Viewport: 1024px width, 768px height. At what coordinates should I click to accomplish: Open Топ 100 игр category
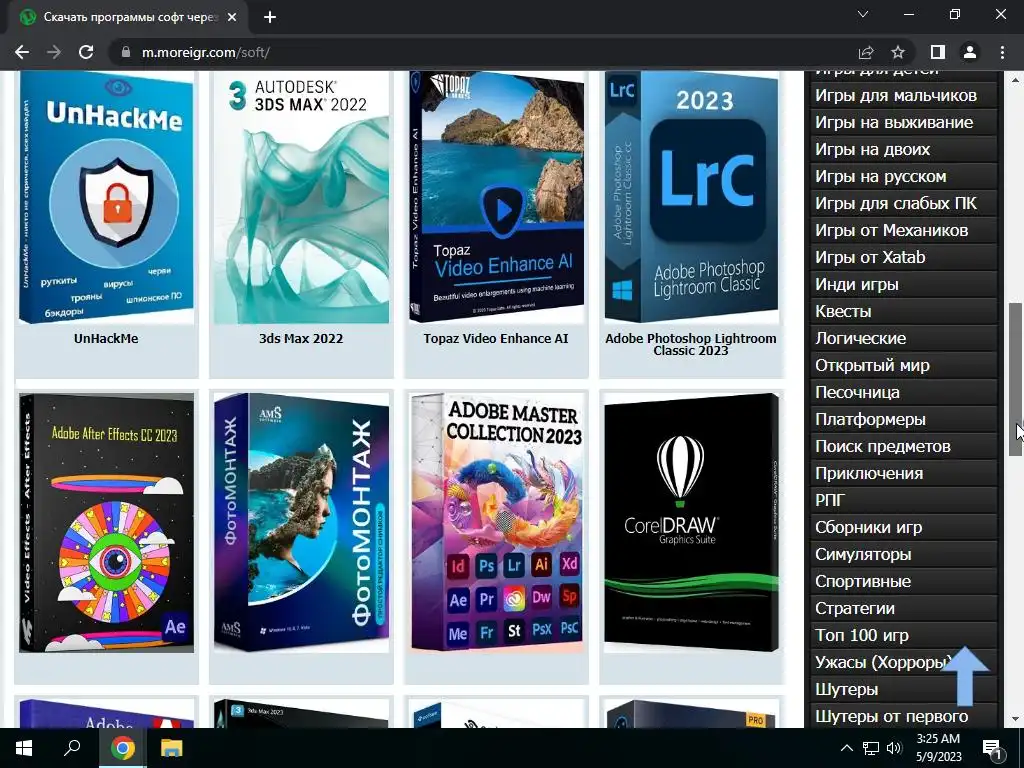[x=903, y=635]
